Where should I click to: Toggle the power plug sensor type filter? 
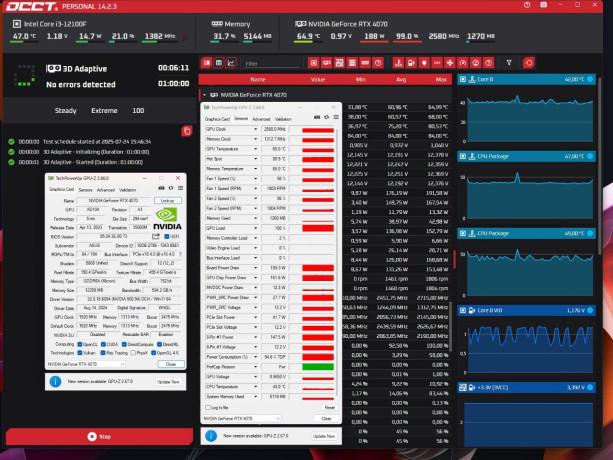(424, 63)
